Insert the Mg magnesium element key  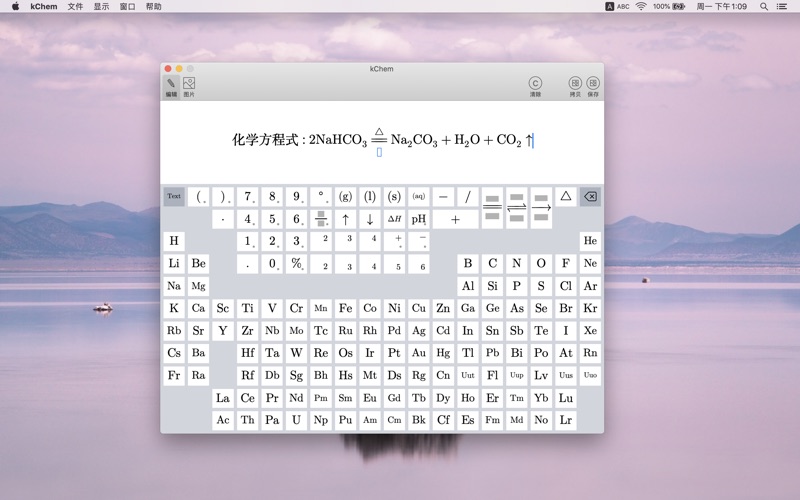pos(198,286)
